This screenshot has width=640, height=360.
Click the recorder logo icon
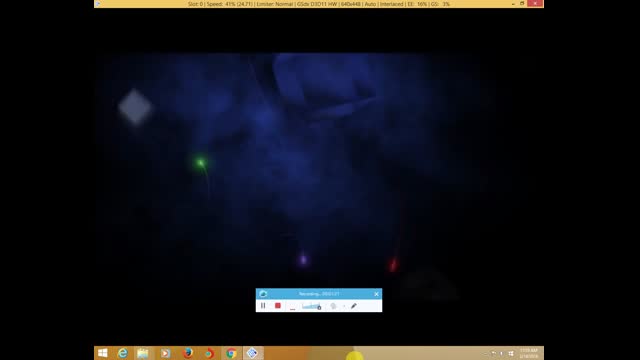tap(263, 294)
